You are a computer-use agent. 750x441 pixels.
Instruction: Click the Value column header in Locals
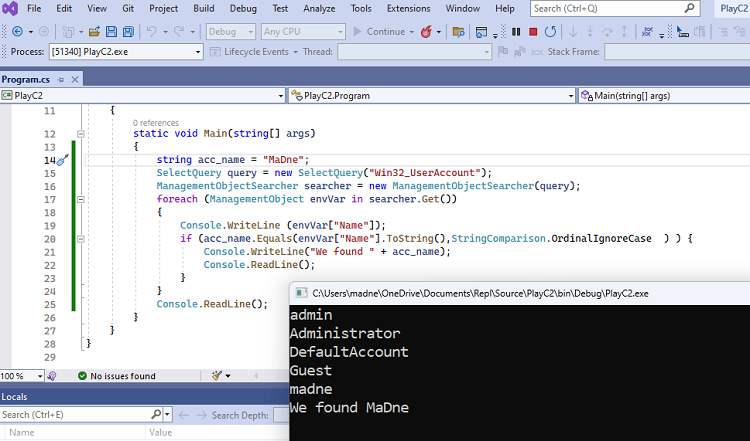pos(160,432)
